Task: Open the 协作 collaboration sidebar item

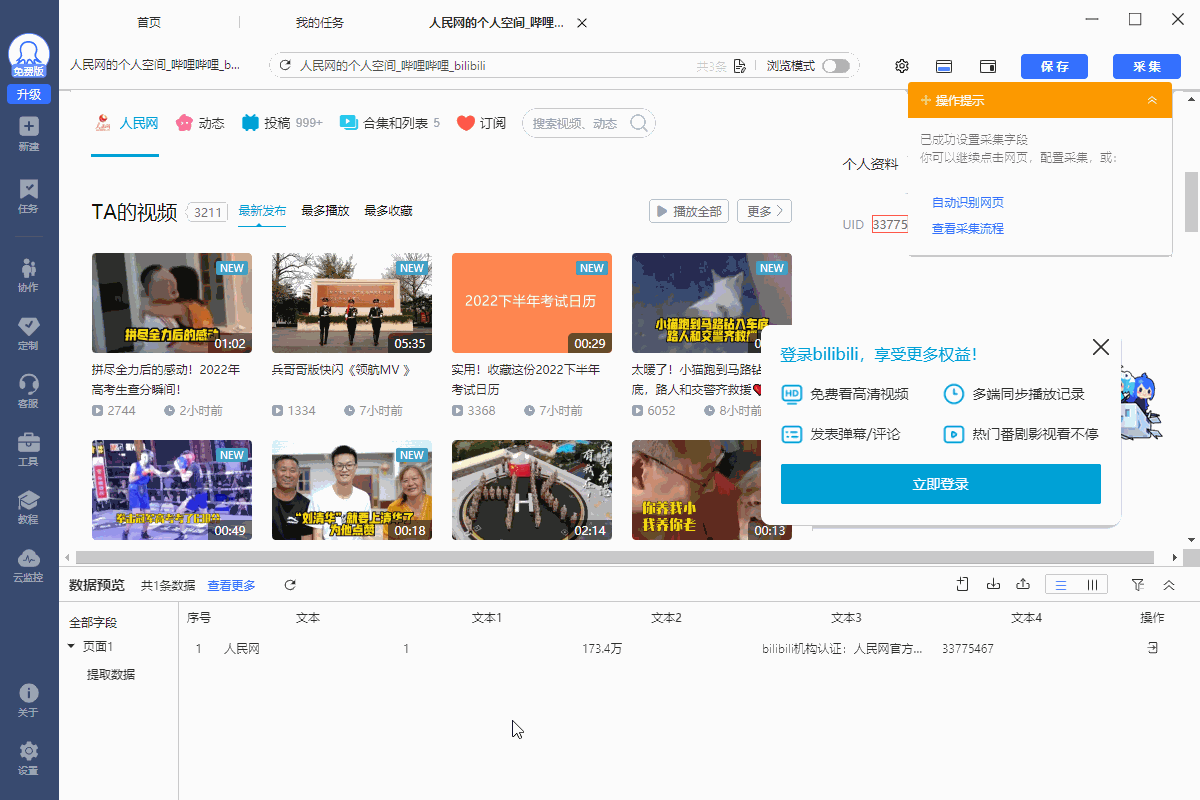Action: [x=28, y=275]
